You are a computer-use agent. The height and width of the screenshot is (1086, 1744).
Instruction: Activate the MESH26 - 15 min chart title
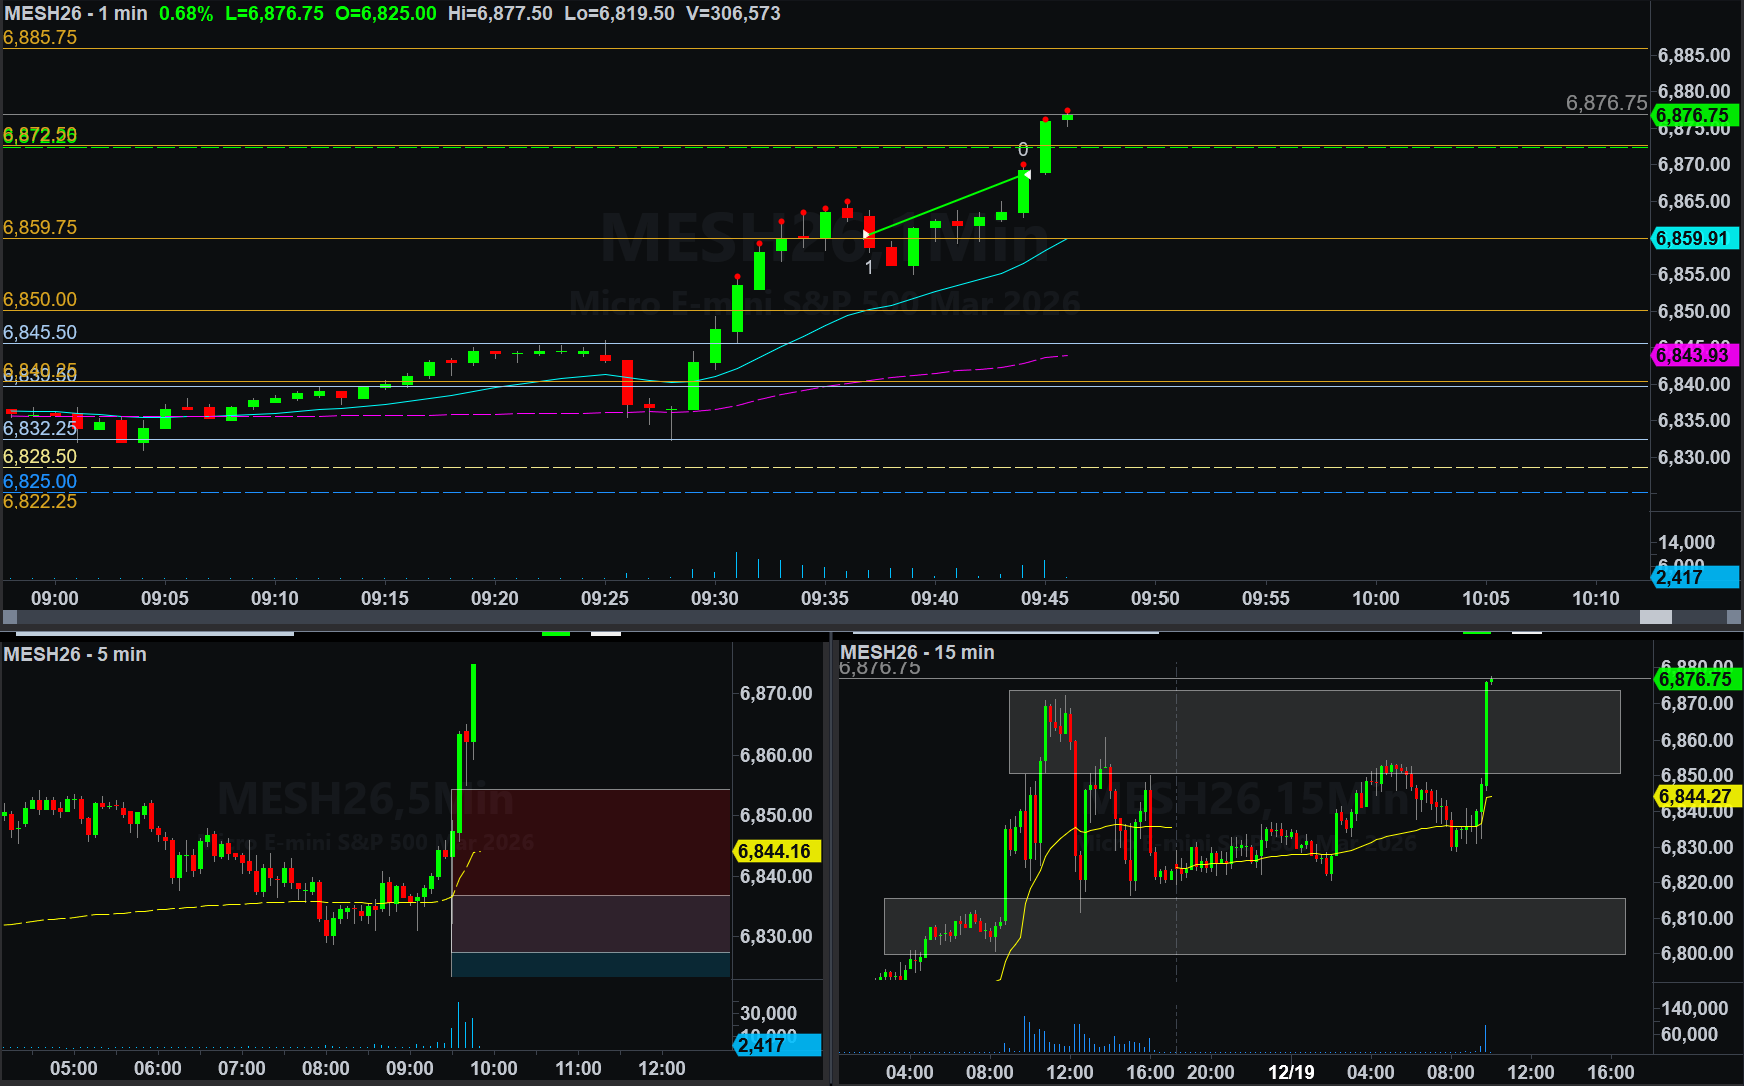click(917, 652)
